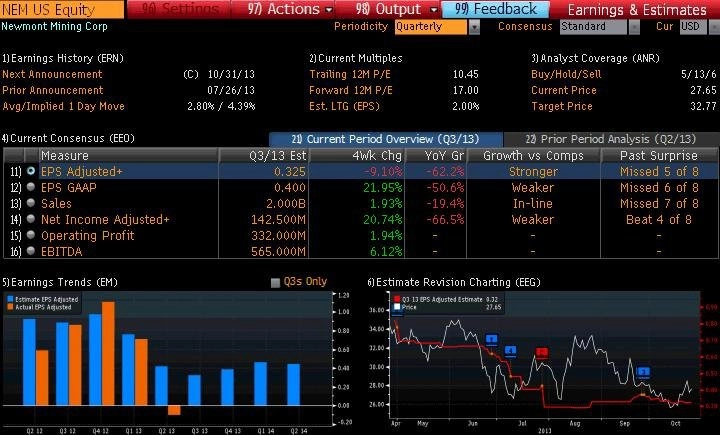Click the Actual EPS Adjusted orange legend swatch
Image resolution: width=720 pixels, height=435 pixels.
tap(10, 307)
